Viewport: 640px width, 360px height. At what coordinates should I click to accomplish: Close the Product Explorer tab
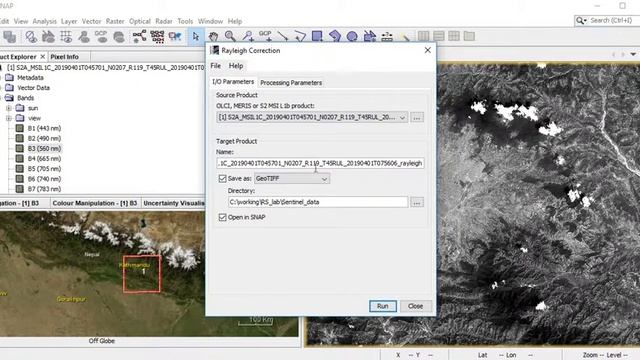pos(42,57)
